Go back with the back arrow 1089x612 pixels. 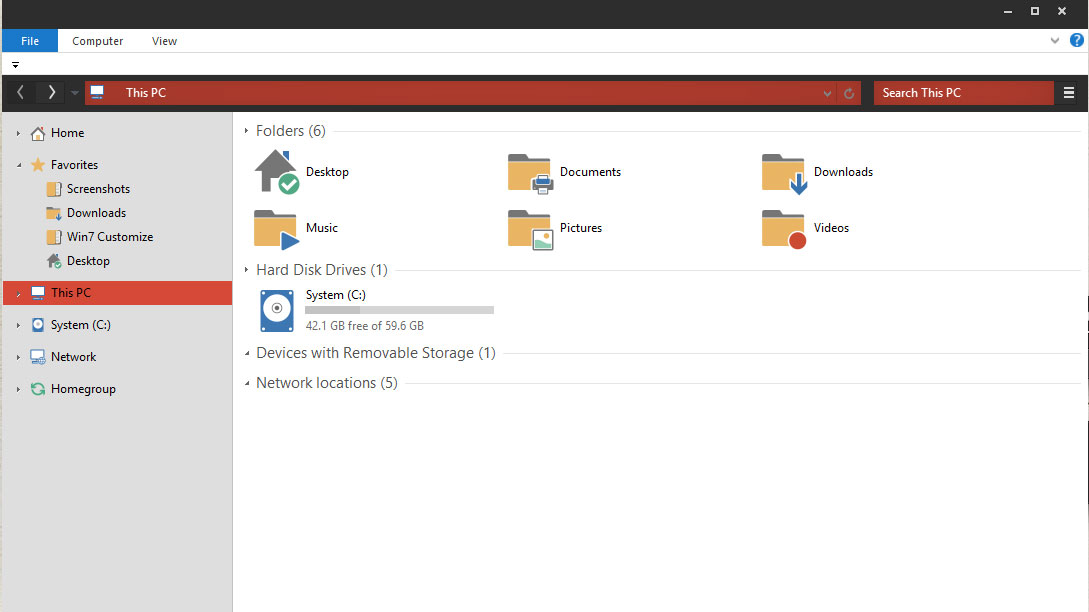21,92
